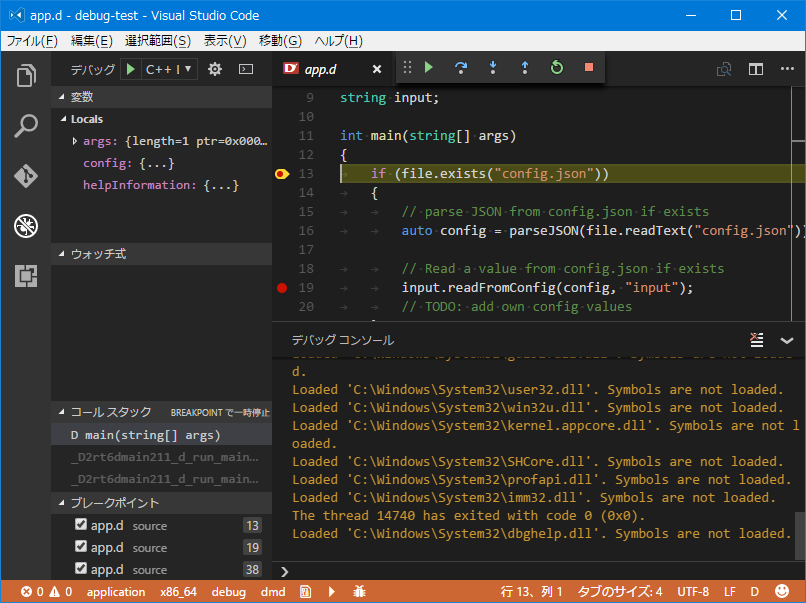The width and height of the screenshot is (806, 603).
Task: Grab the debug toolbar drag handle
Action: point(407,67)
